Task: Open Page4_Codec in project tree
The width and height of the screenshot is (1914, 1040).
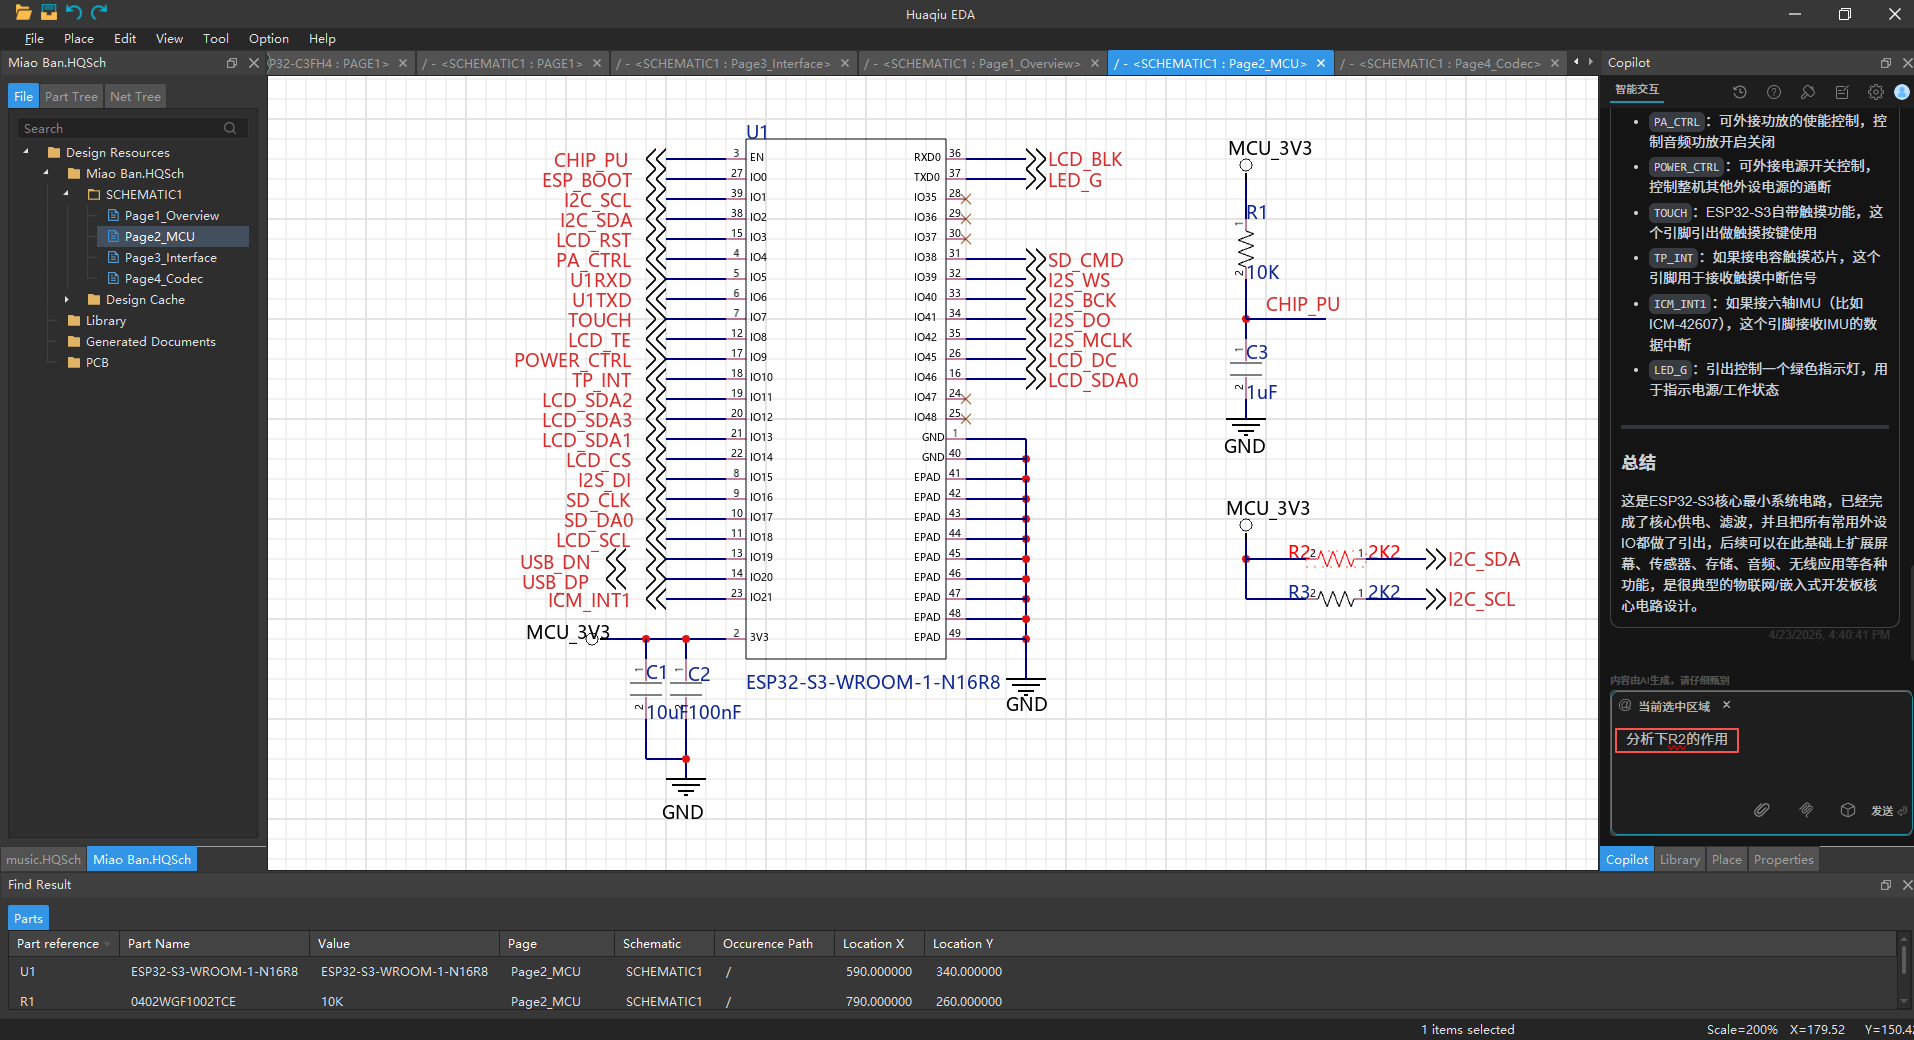Action: (163, 278)
